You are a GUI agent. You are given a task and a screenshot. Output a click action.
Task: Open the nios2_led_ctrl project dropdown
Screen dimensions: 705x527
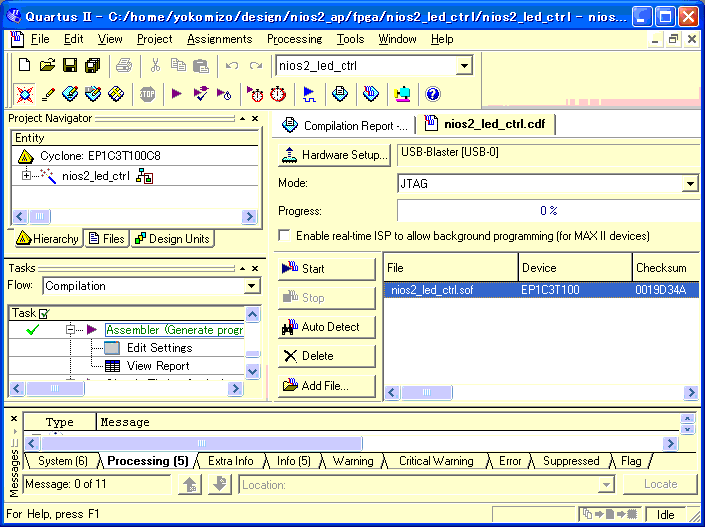pyautogui.click(x=464, y=66)
